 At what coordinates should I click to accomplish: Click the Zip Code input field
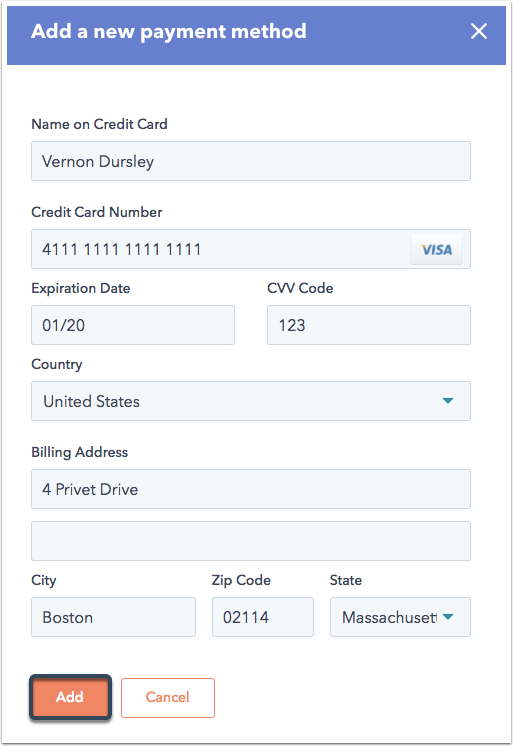(x=263, y=617)
